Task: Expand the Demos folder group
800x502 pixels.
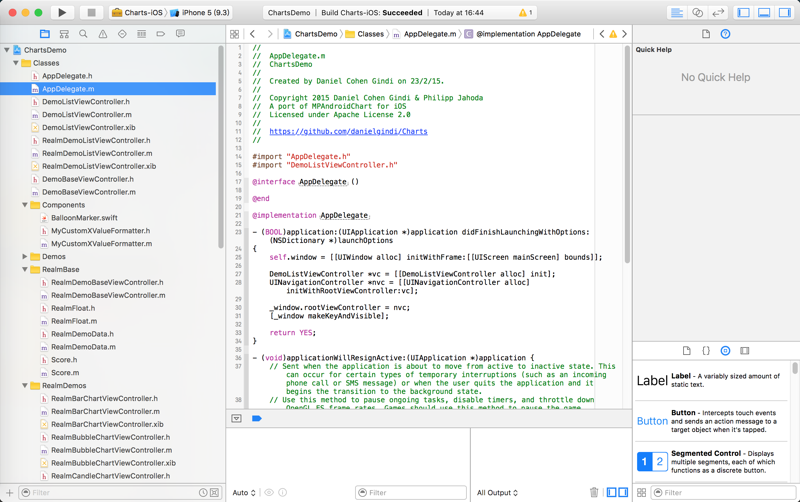Action: [25, 257]
